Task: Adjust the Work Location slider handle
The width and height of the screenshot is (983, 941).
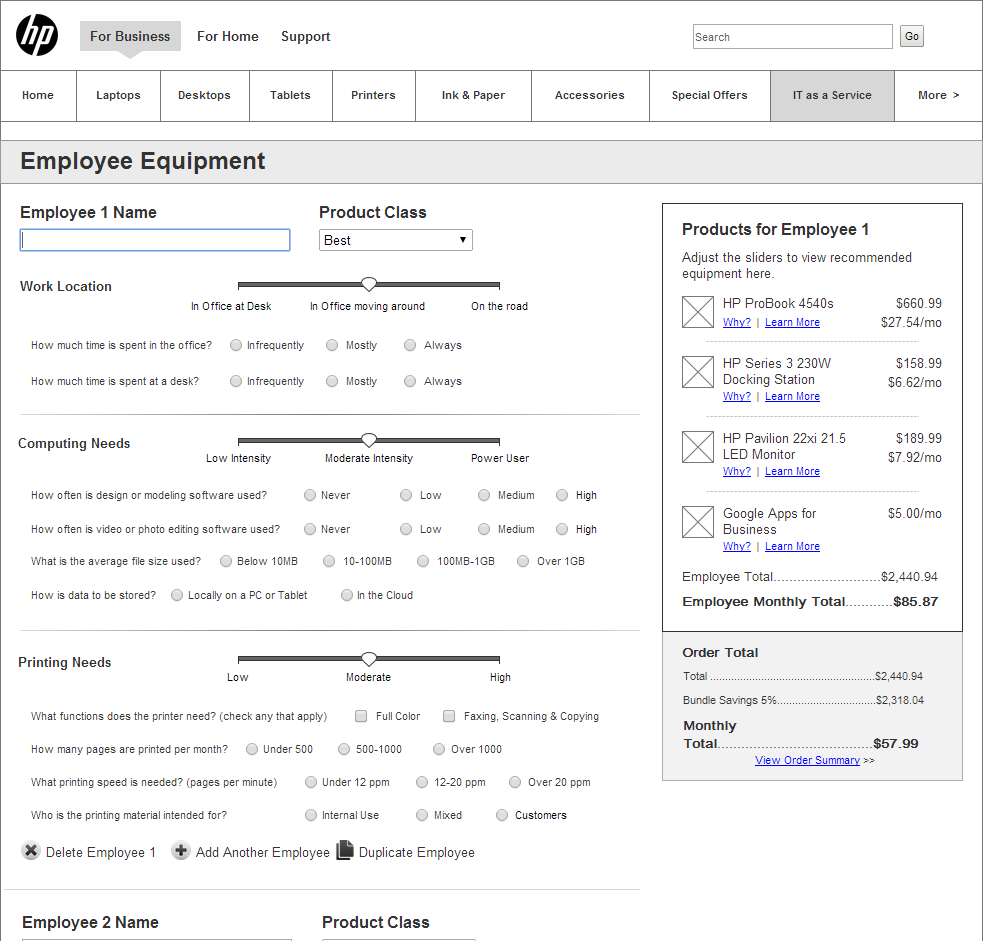Action: tap(369, 284)
